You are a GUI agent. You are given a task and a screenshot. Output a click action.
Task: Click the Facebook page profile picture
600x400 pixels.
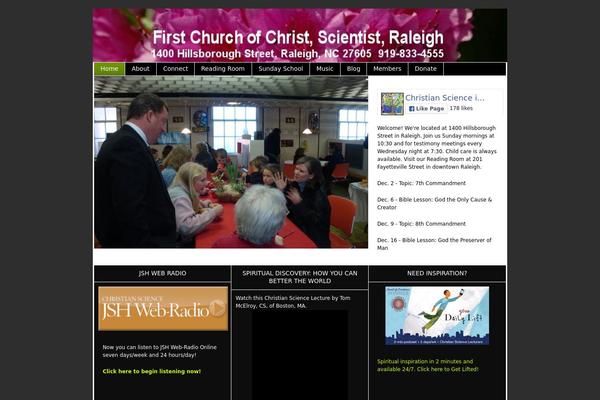pos(392,104)
